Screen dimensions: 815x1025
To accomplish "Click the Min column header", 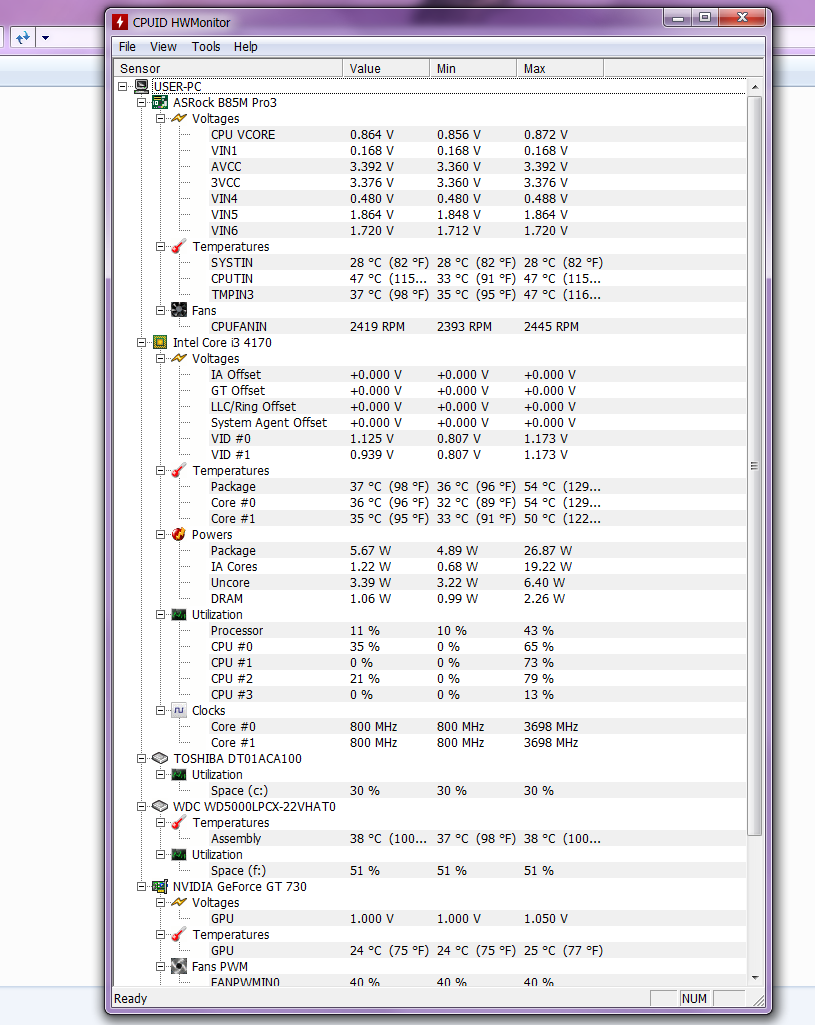I will (473, 69).
